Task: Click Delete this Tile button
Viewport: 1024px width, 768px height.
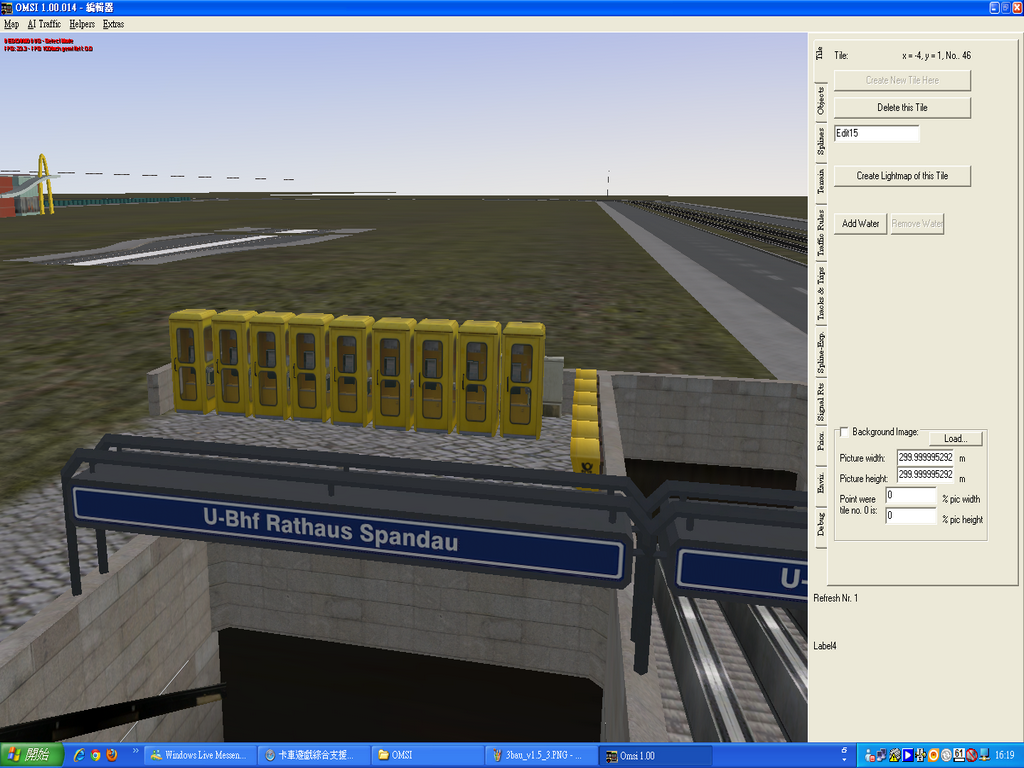Action: tap(902, 107)
